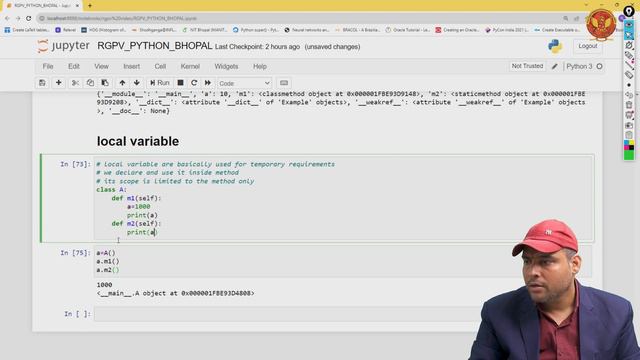Interrupt the kernel with stop square

tap(180, 83)
